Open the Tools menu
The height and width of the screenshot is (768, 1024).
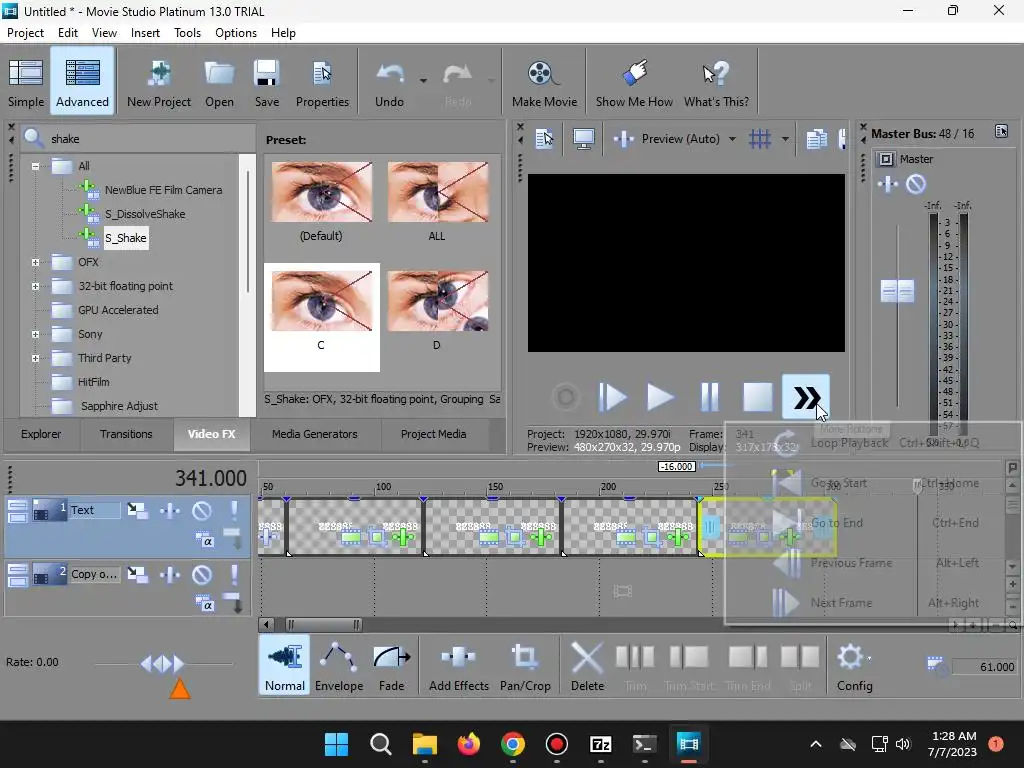tap(187, 33)
